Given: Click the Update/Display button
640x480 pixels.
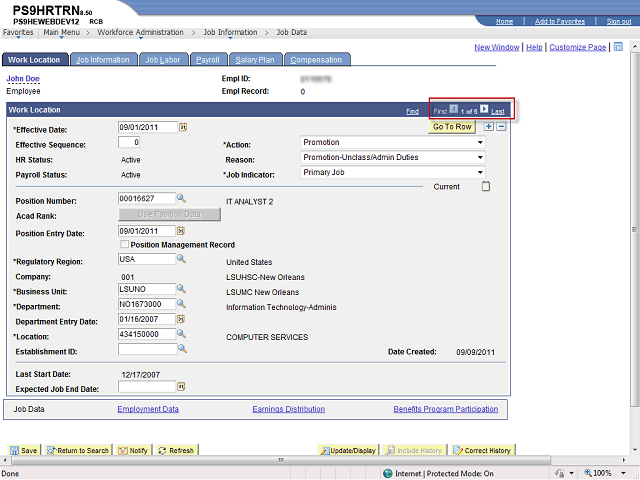Looking at the screenshot, I should click(348, 450).
